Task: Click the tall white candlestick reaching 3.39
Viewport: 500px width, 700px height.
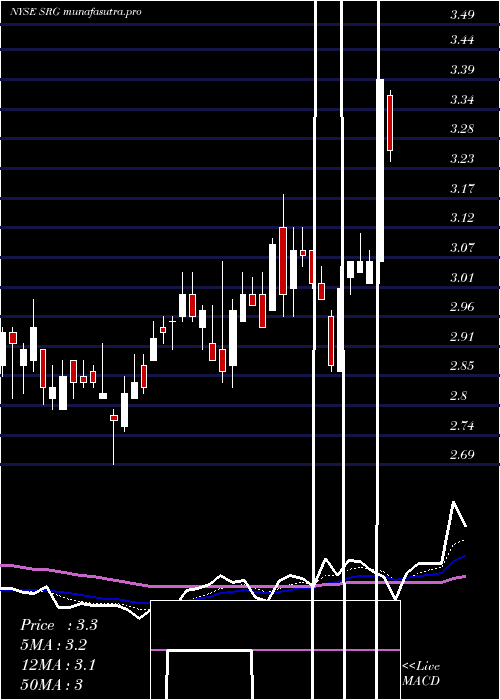Action: click(380, 170)
